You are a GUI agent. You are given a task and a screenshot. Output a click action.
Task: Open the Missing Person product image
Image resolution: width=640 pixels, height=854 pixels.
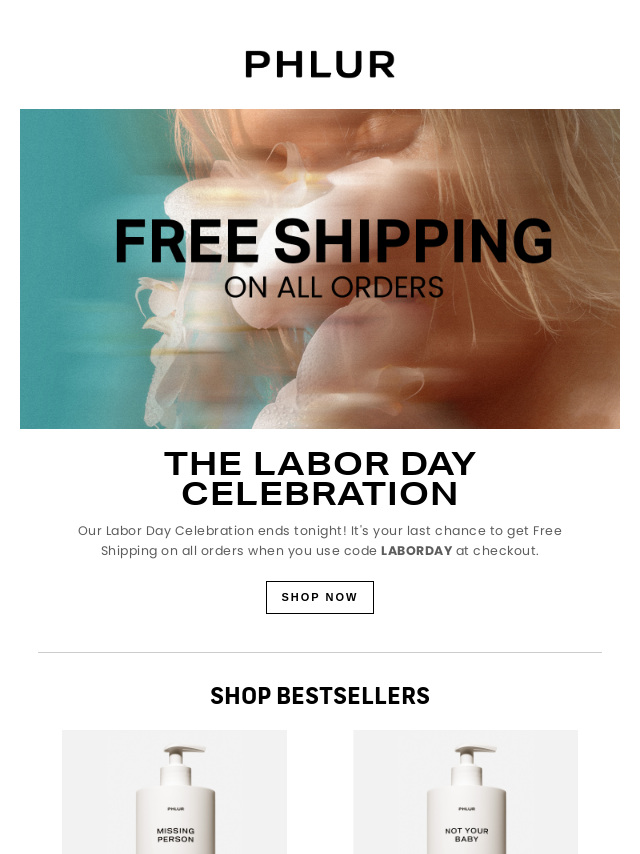pyautogui.click(x=174, y=792)
